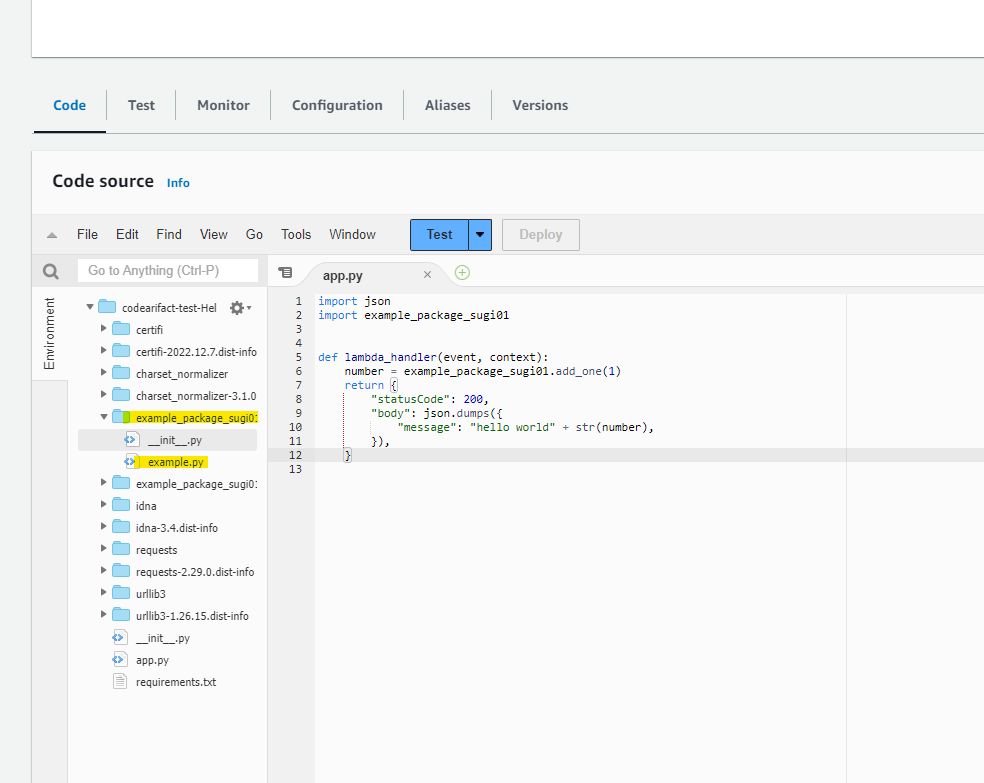Image resolution: width=984 pixels, height=783 pixels.
Task: Open the Window menu
Action: tap(353, 235)
